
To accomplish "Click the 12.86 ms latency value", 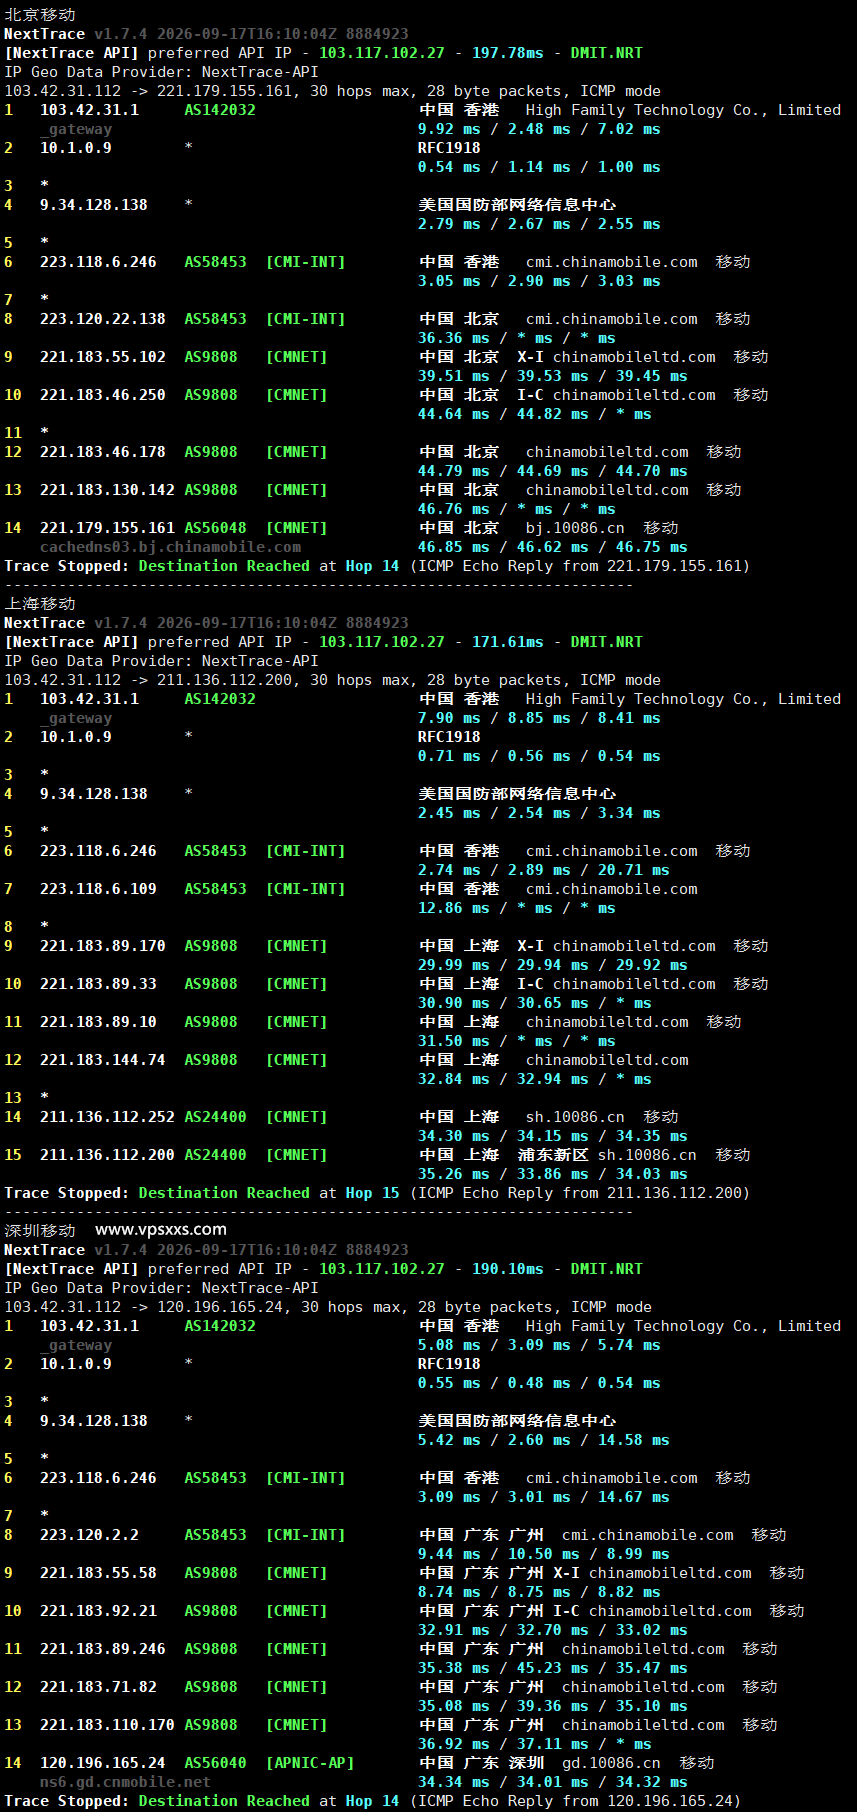I will tap(454, 908).
